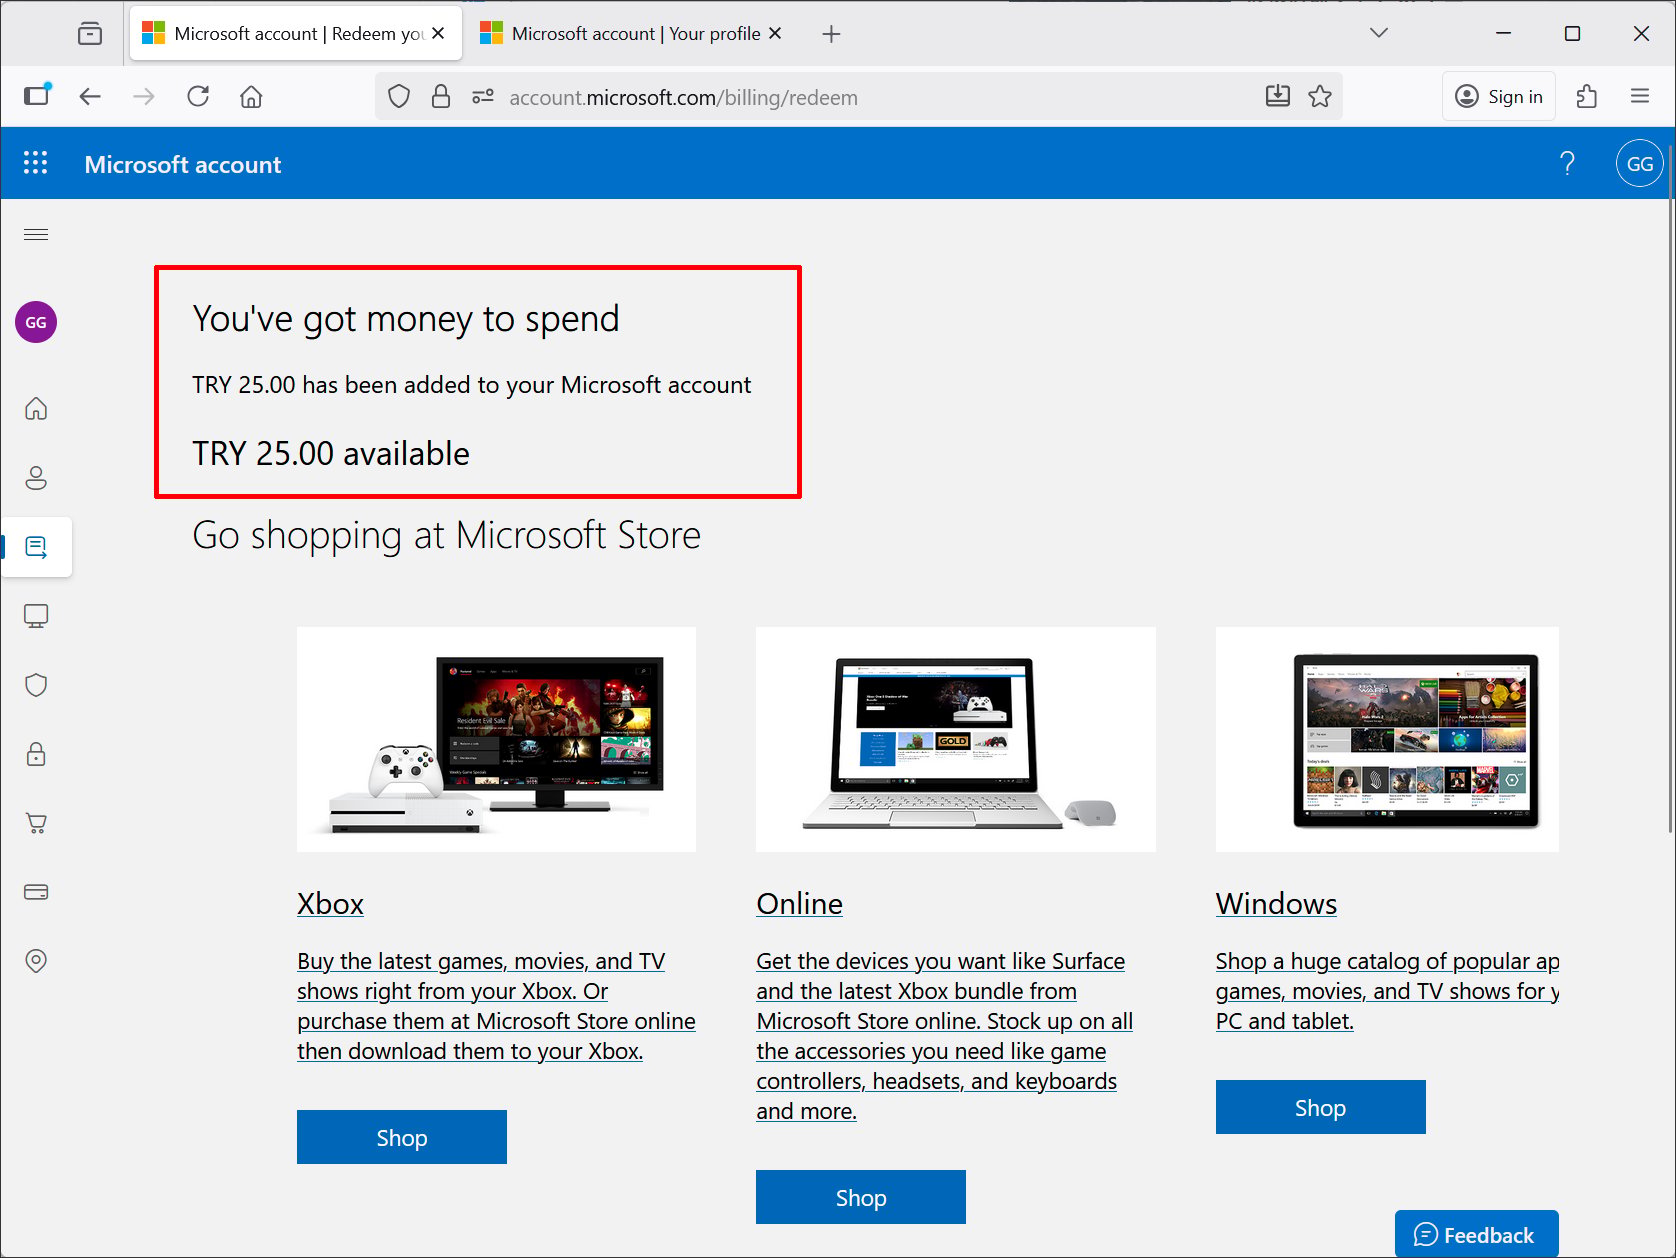
Task: Open Order history cart icon in sidebar
Action: point(36,823)
